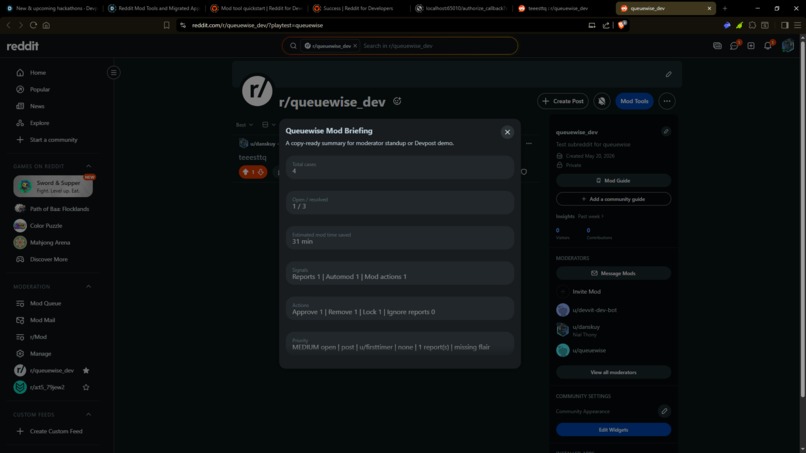Open Reddit chat messages
806x453 pixels.
tap(734, 46)
